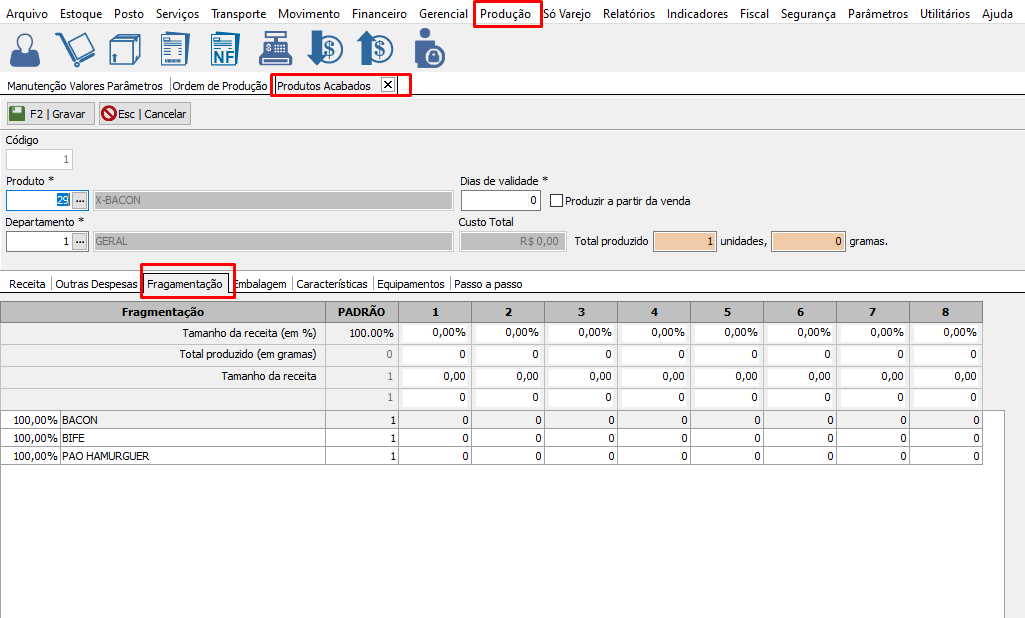Viewport: 1025px width, 618px height.
Task: Open the Departamento lookup ellipsis button
Action: point(80,241)
